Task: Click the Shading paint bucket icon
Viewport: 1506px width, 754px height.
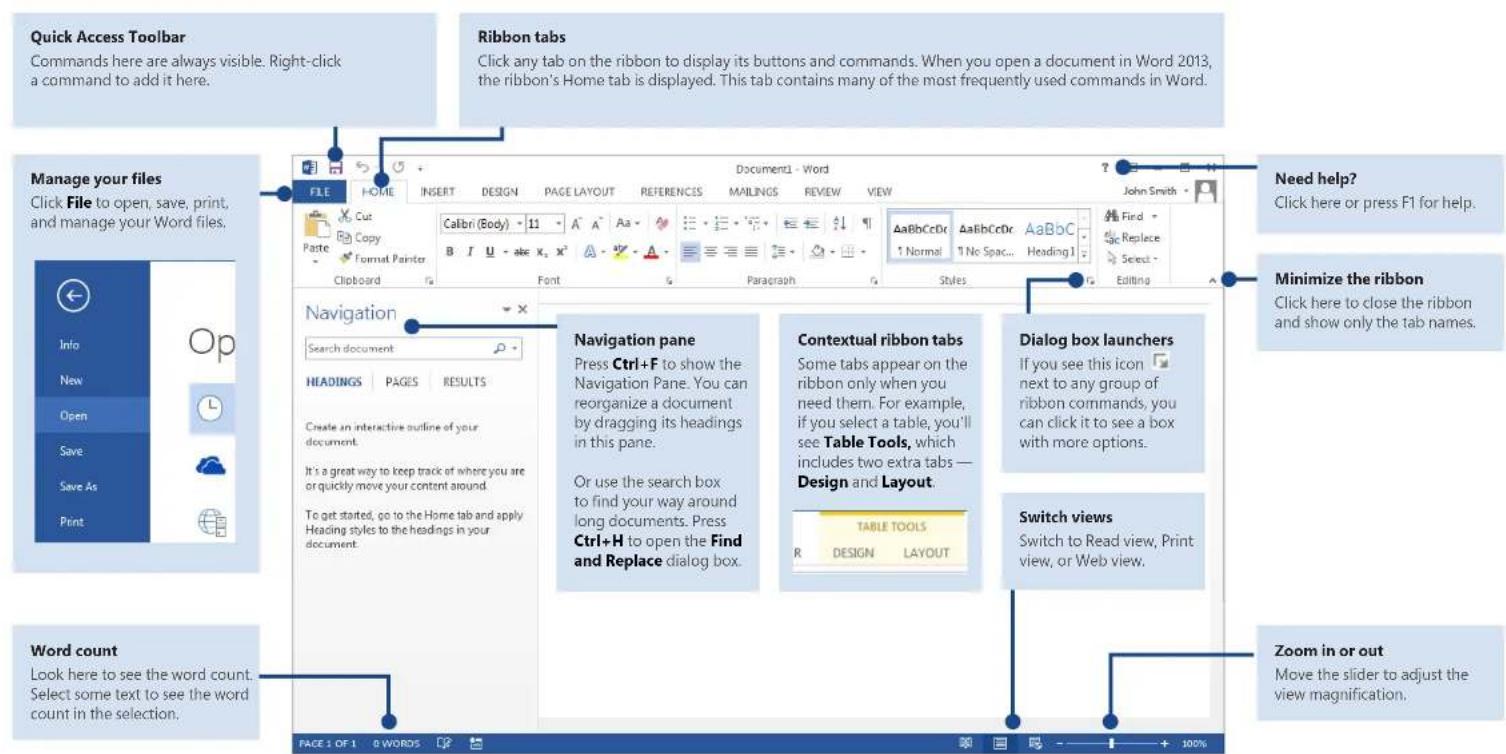Action: pos(816,252)
